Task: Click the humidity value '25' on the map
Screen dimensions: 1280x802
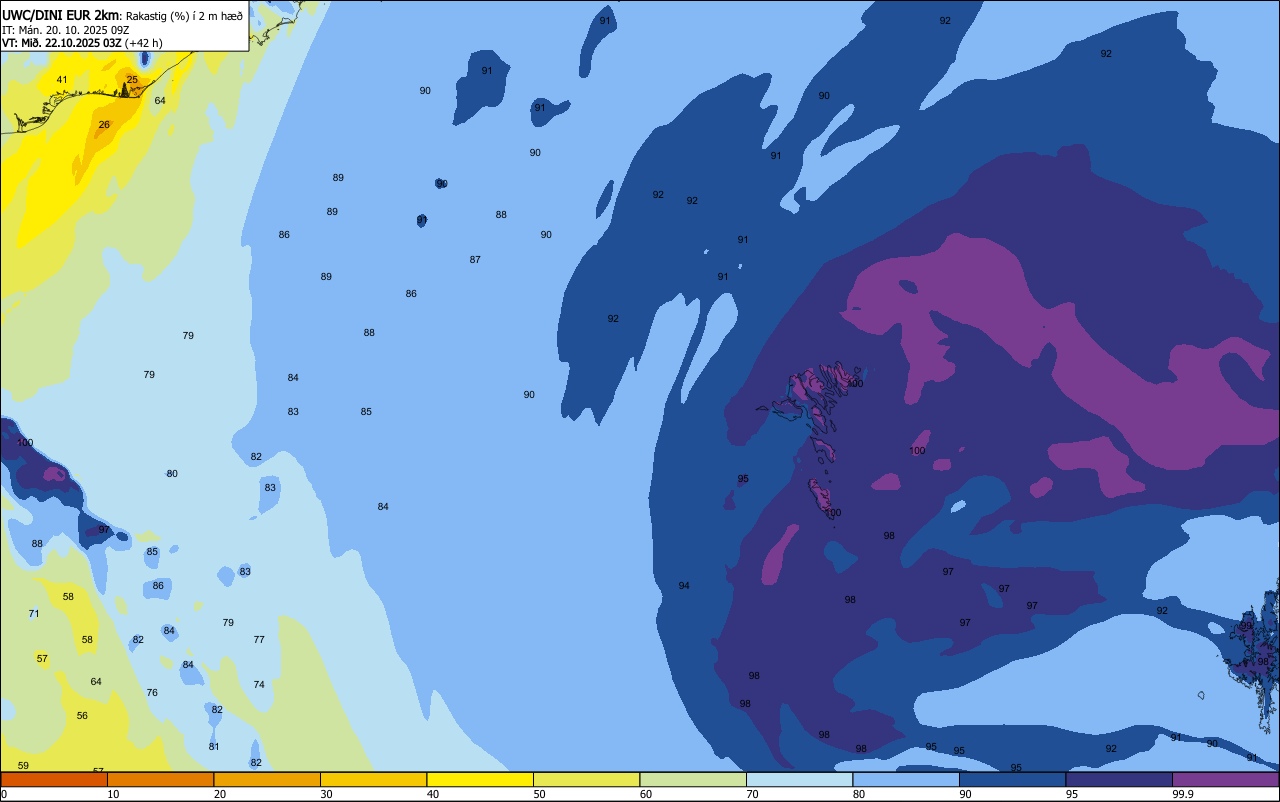Action: [x=132, y=80]
